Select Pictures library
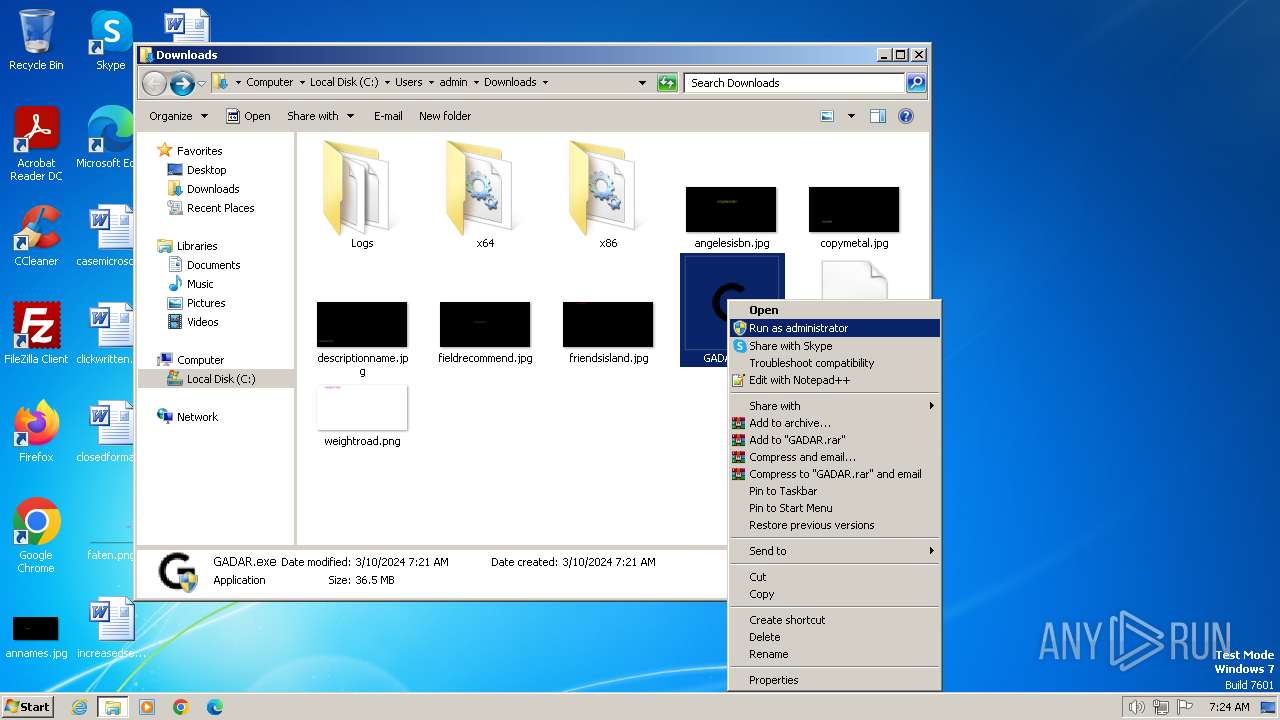 pyautogui.click(x=206, y=303)
